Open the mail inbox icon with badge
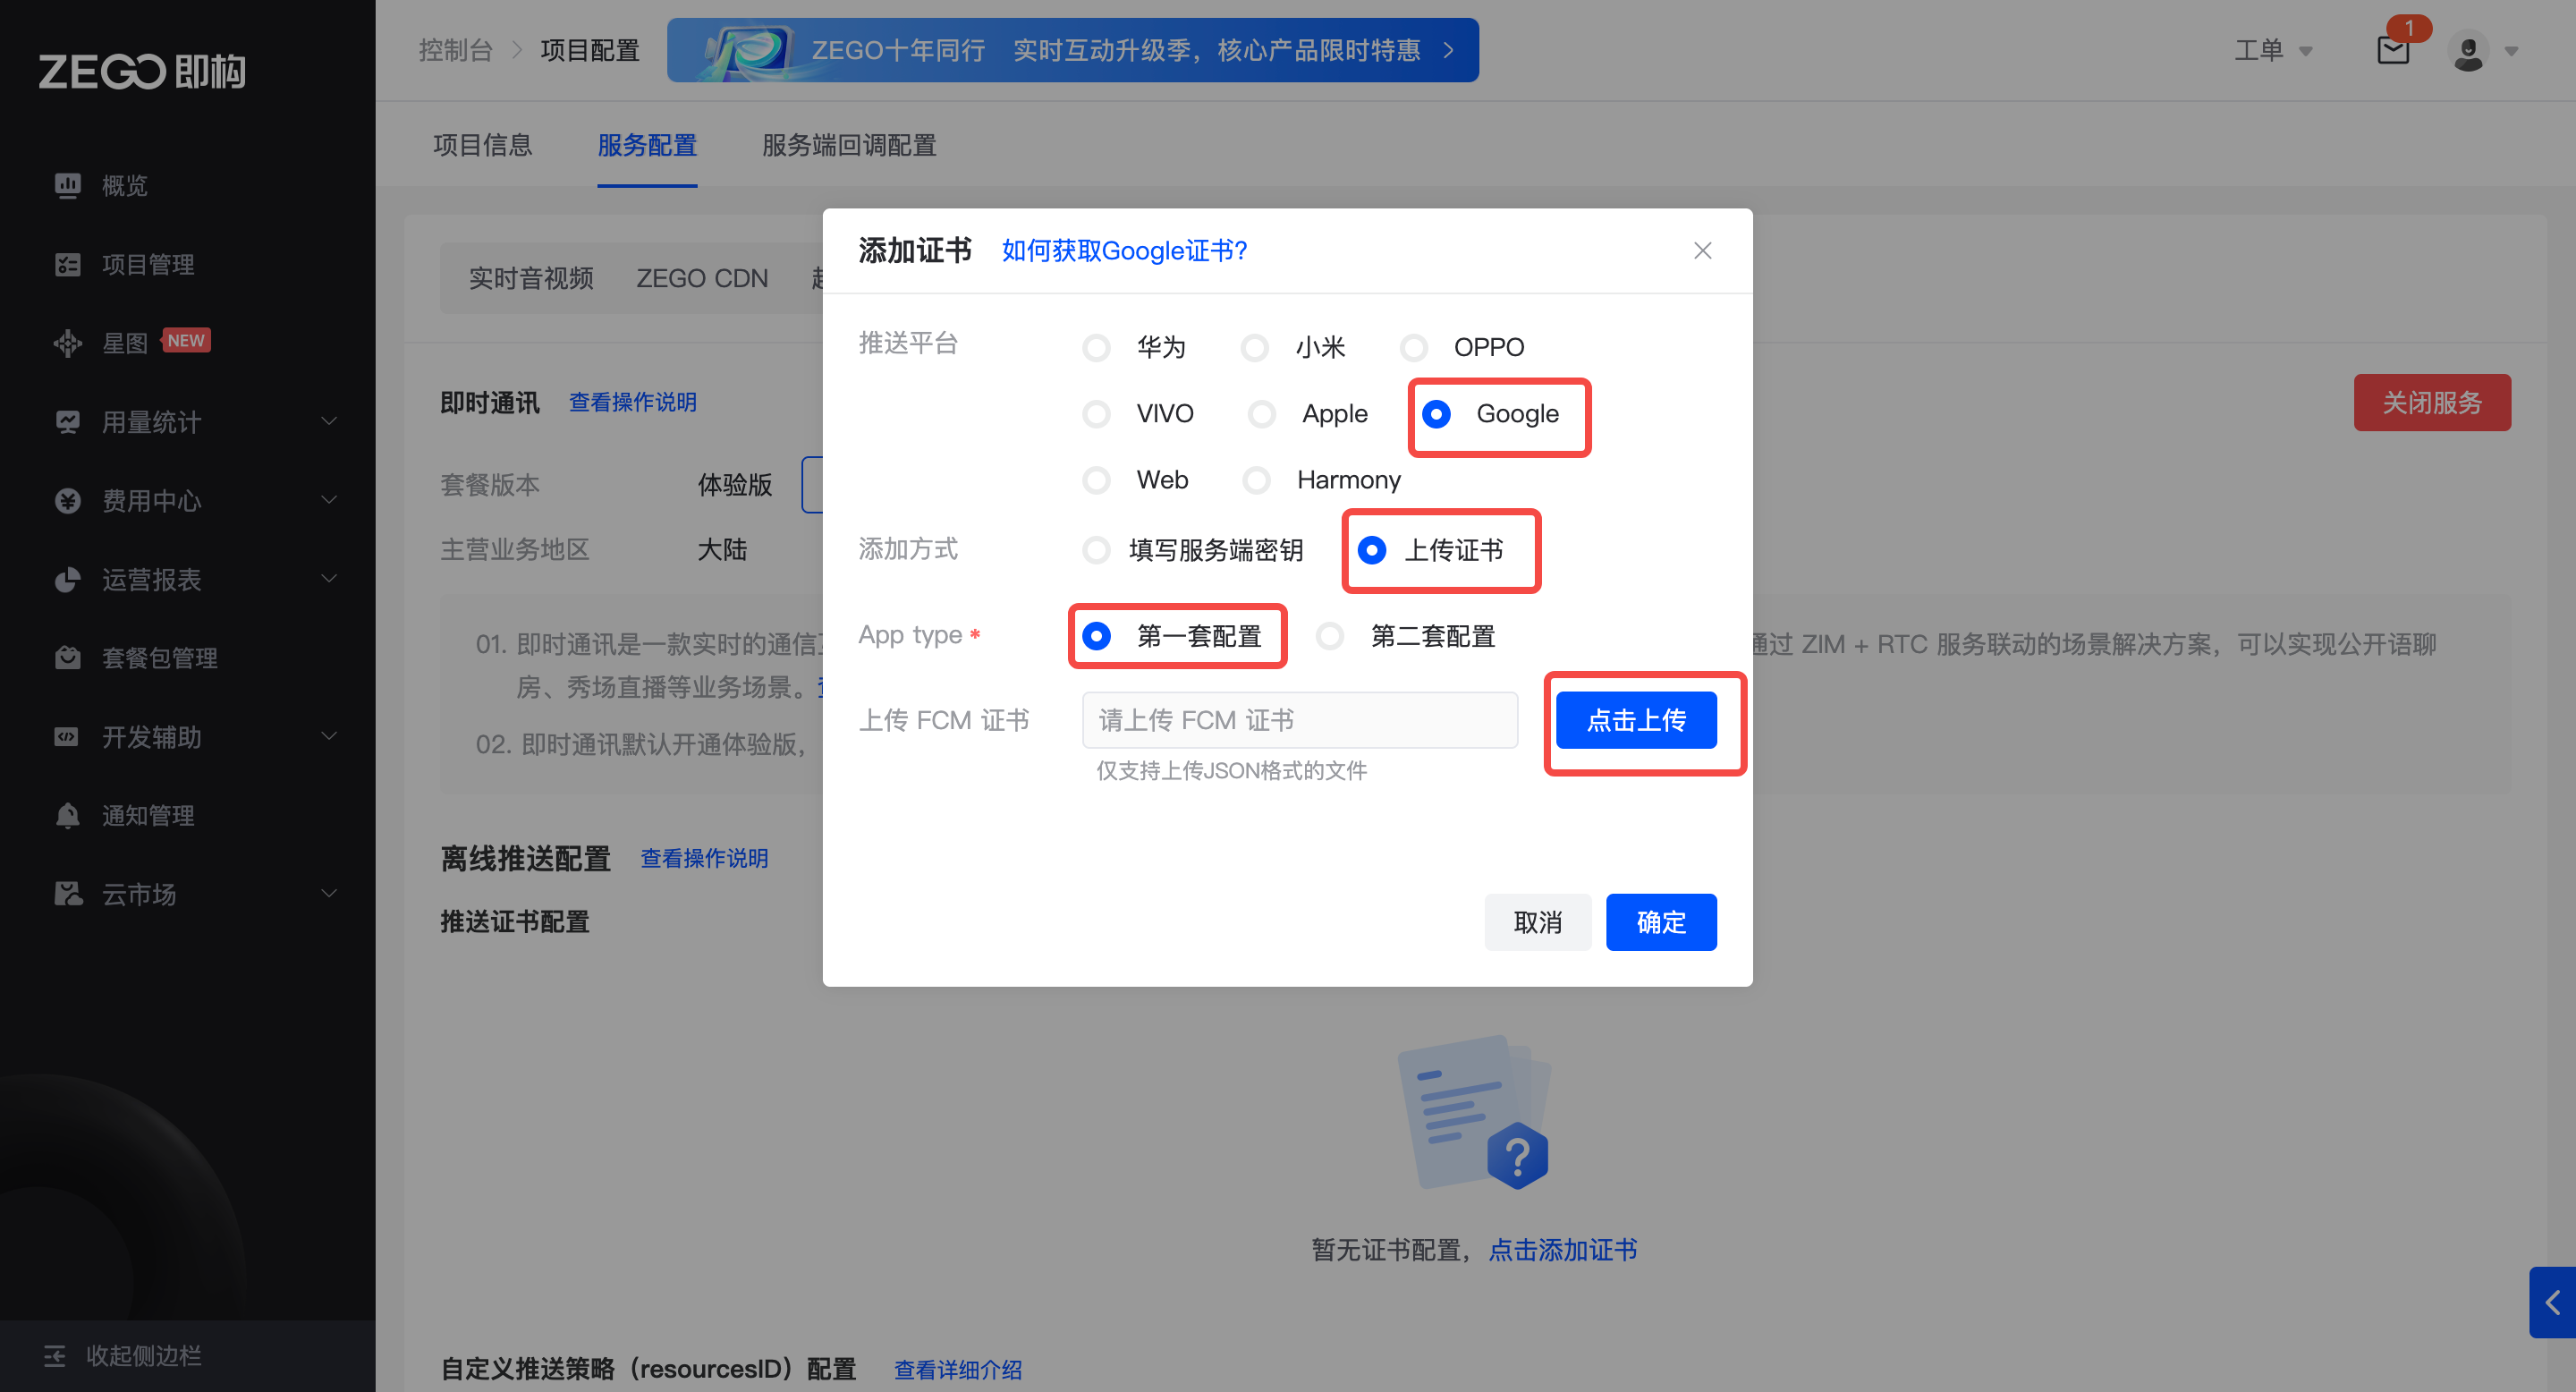Screen dimensions: 2576x1392 click(x=2393, y=49)
